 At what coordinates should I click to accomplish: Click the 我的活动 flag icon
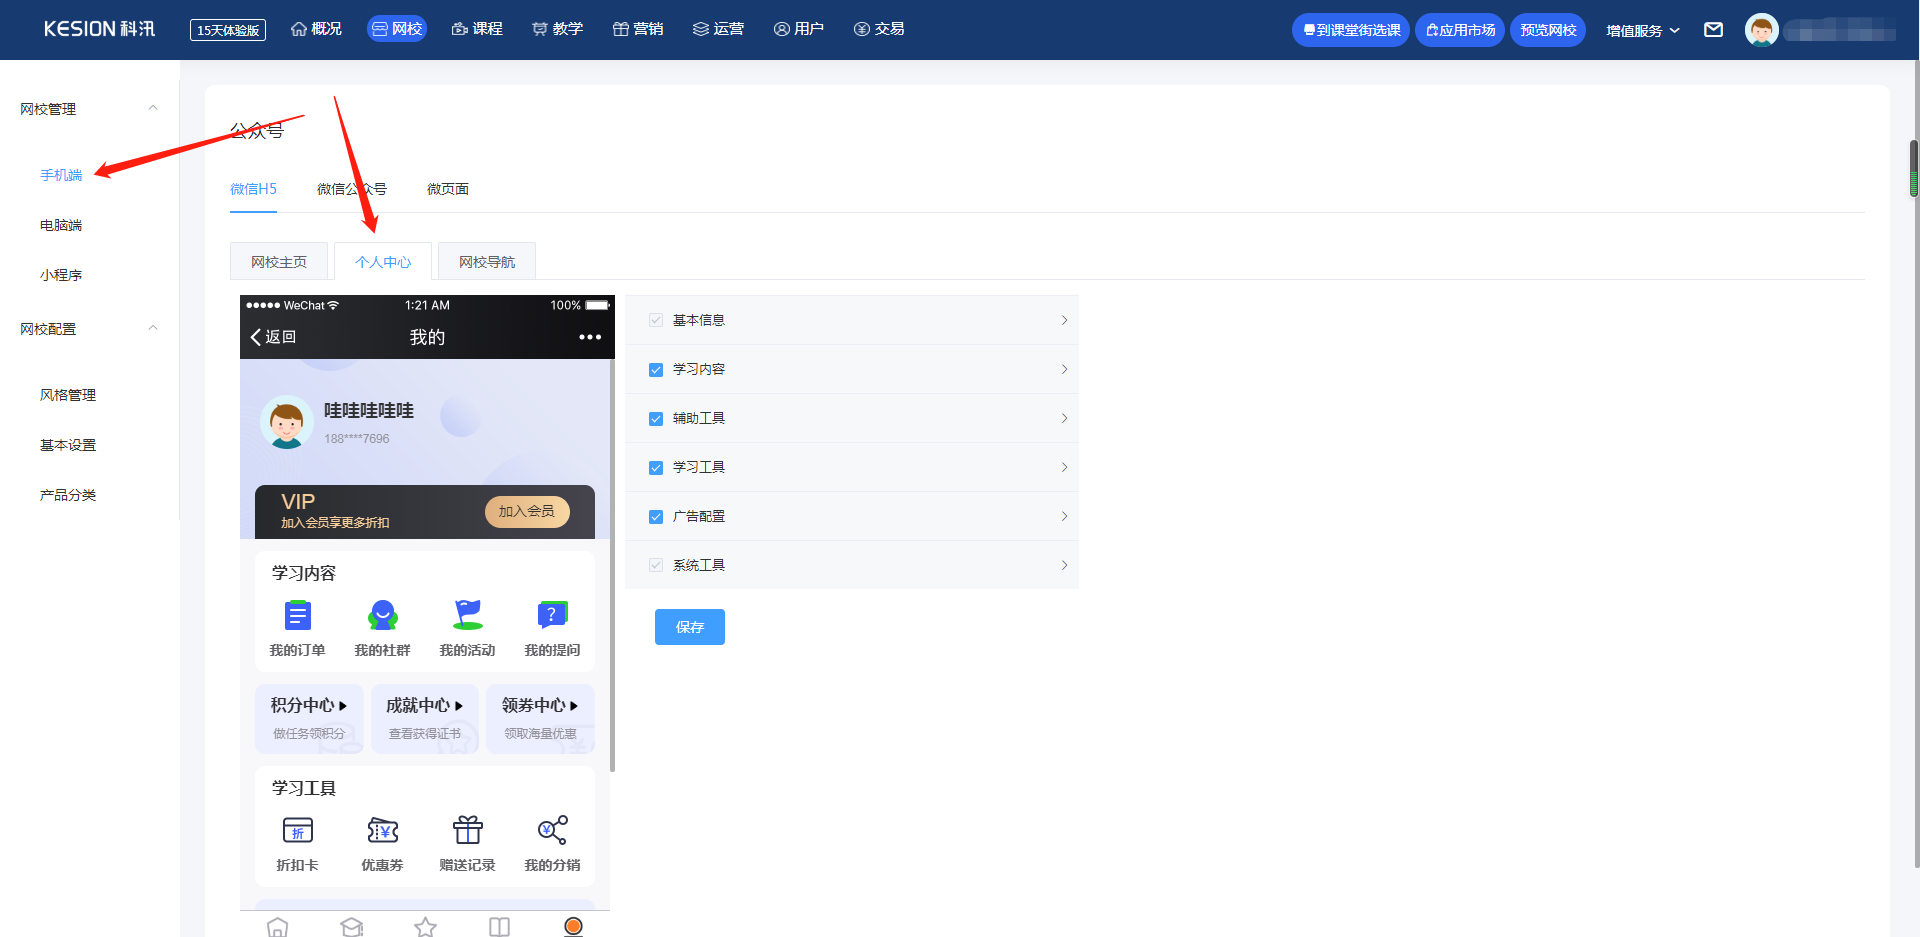[x=467, y=615]
